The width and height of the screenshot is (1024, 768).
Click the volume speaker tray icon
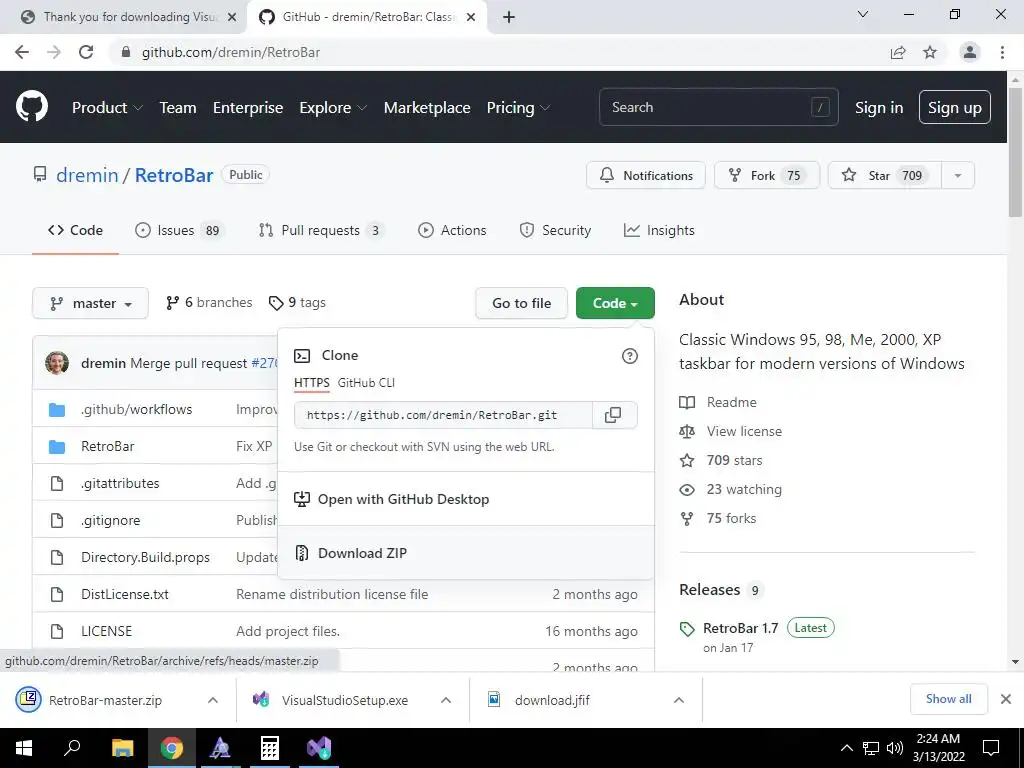895,748
